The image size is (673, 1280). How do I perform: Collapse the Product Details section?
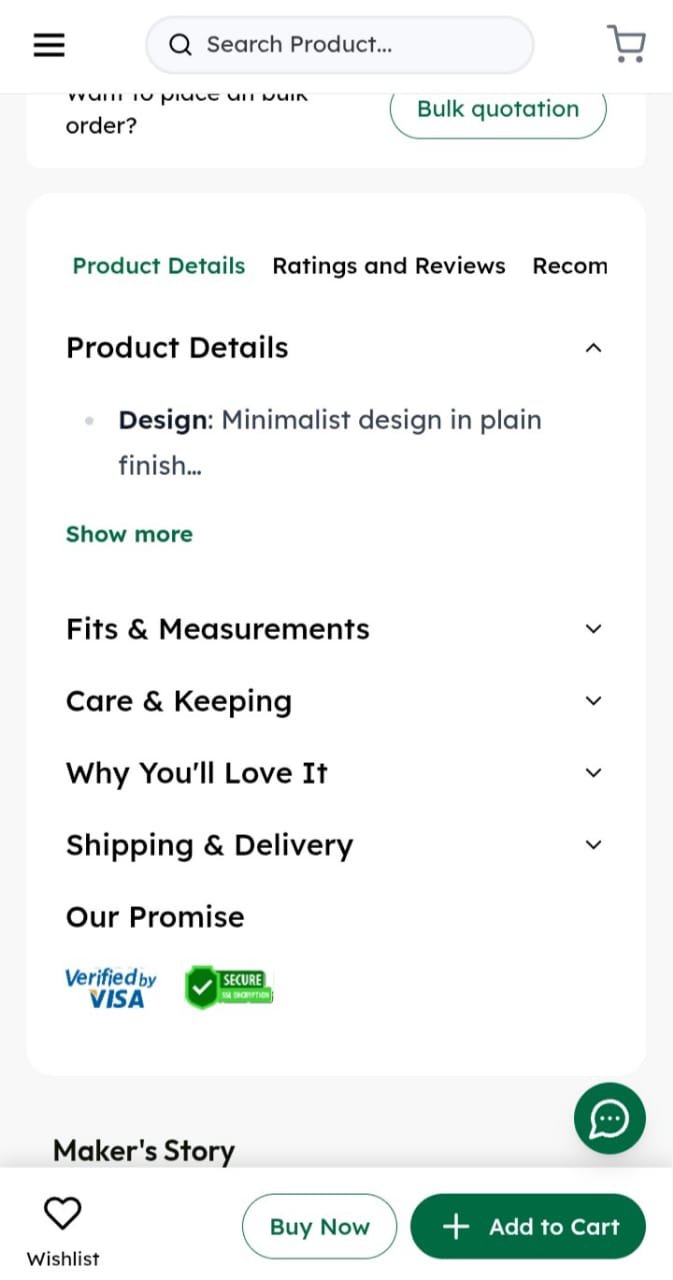tap(593, 348)
